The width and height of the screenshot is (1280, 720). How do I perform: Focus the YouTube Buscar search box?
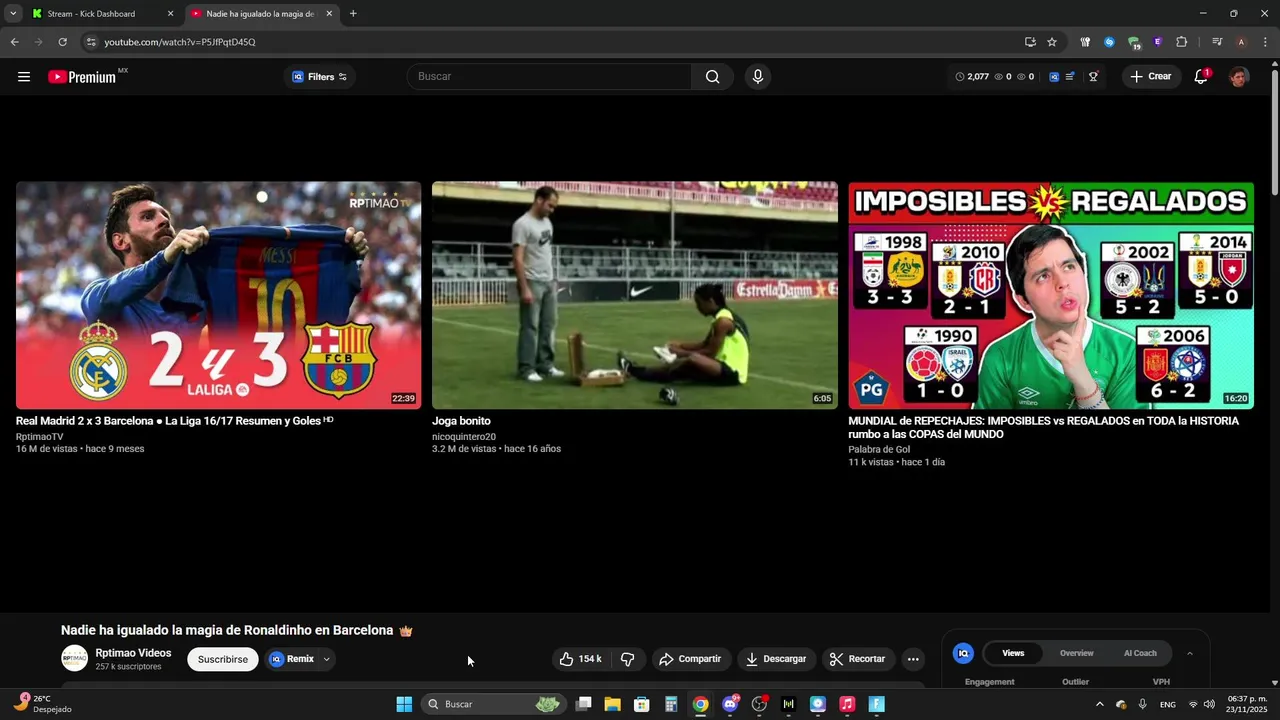549,77
